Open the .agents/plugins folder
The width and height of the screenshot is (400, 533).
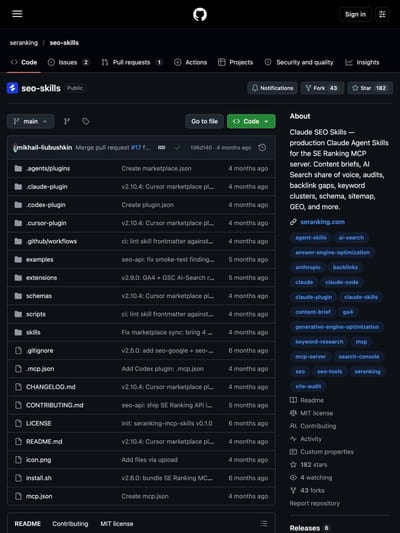pos(48,169)
